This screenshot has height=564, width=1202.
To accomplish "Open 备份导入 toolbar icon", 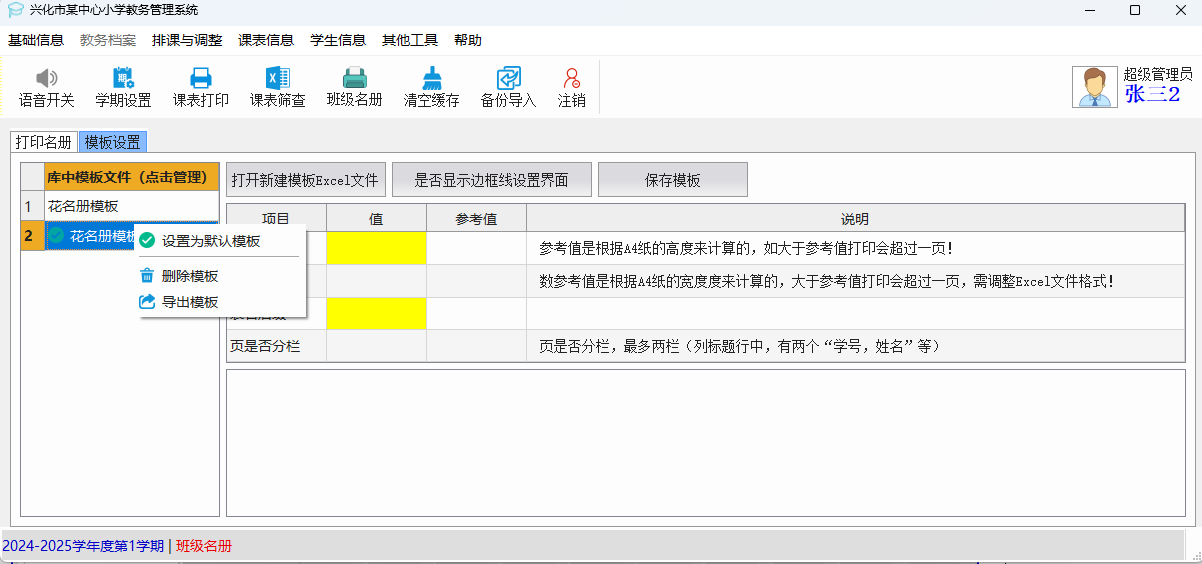I will (x=508, y=79).
